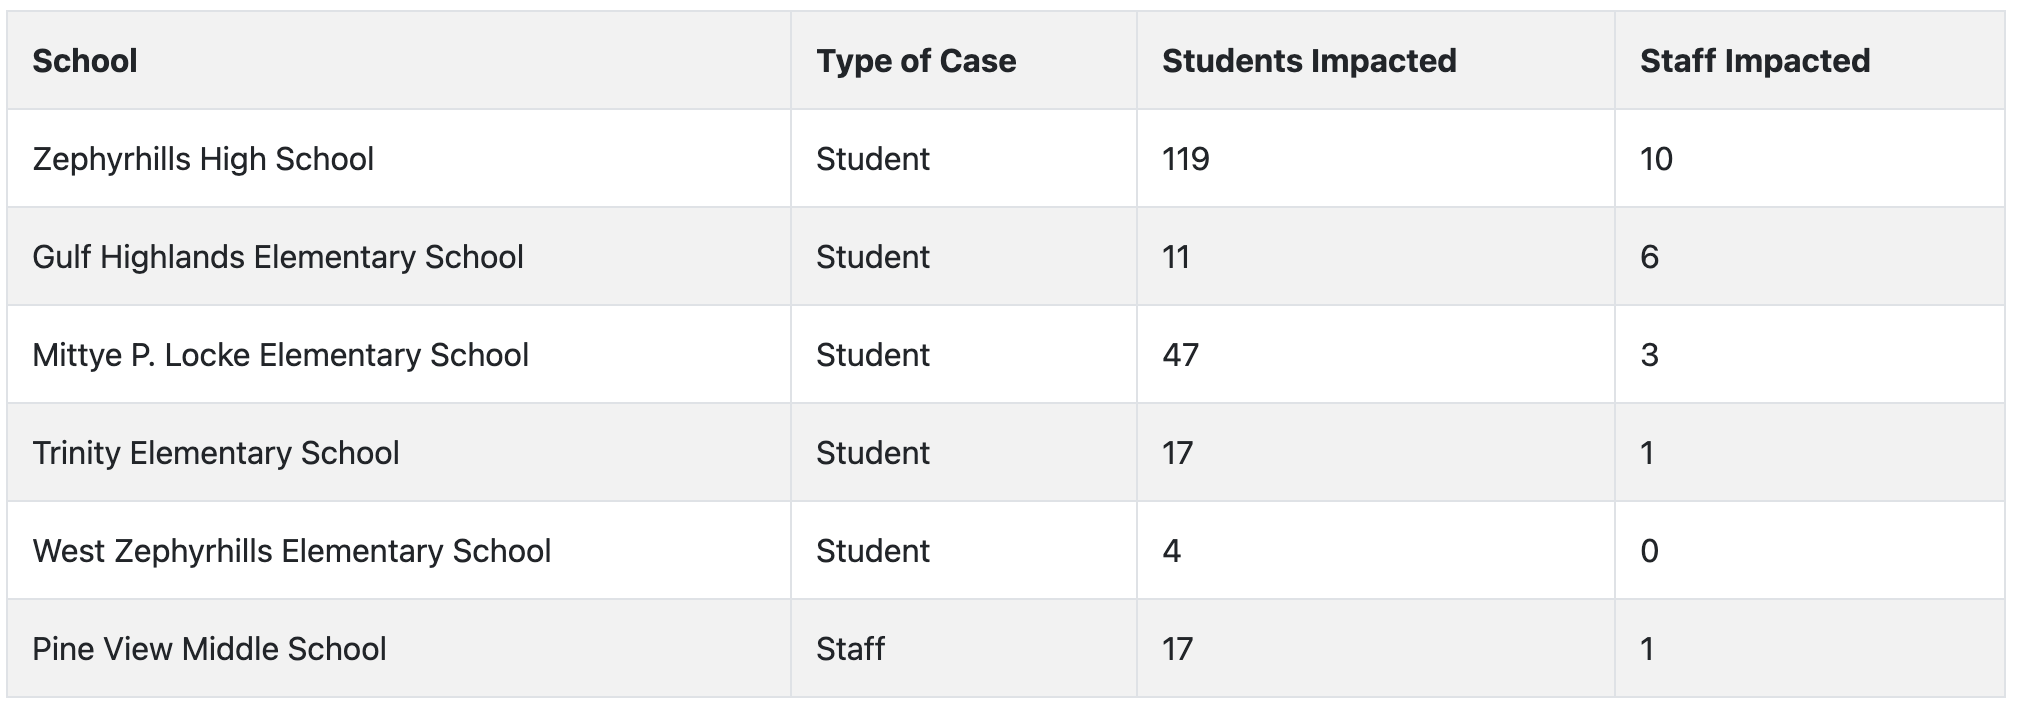Click Student type for Zephyrhills High School
The image size is (2024, 710).
click(x=873, y=159)
